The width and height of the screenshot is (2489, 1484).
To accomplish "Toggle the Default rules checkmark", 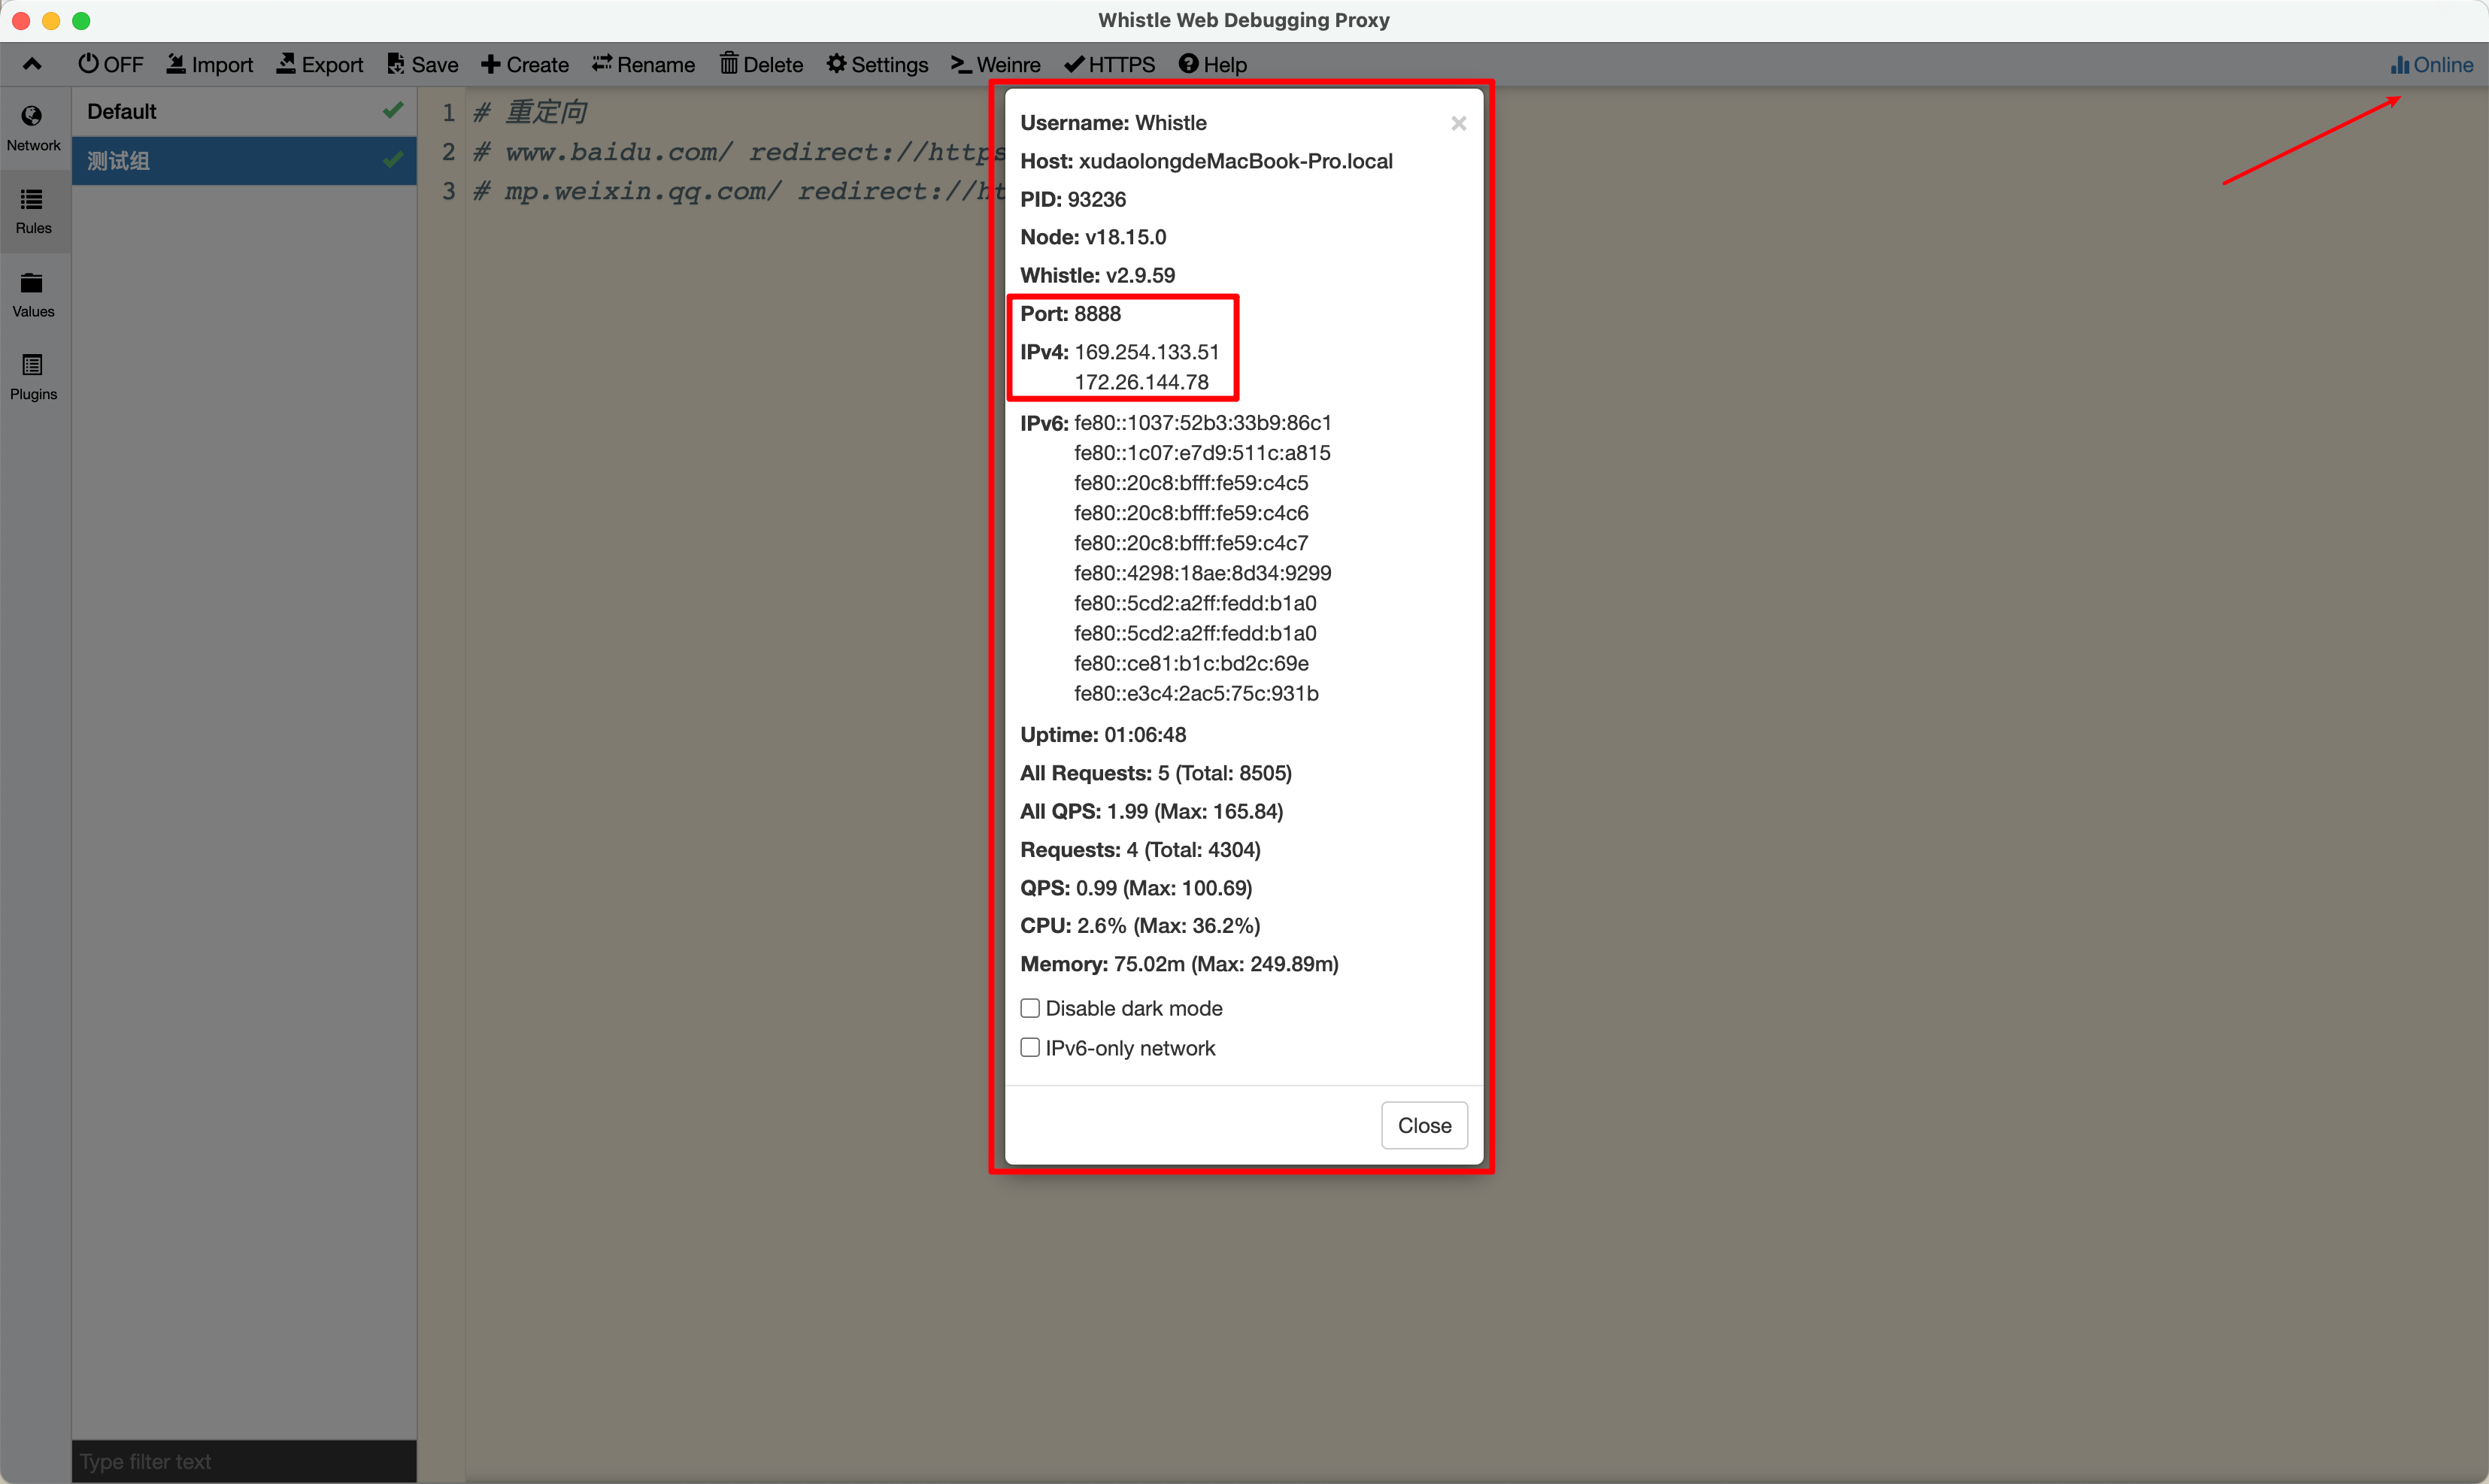I will [393, 111].
